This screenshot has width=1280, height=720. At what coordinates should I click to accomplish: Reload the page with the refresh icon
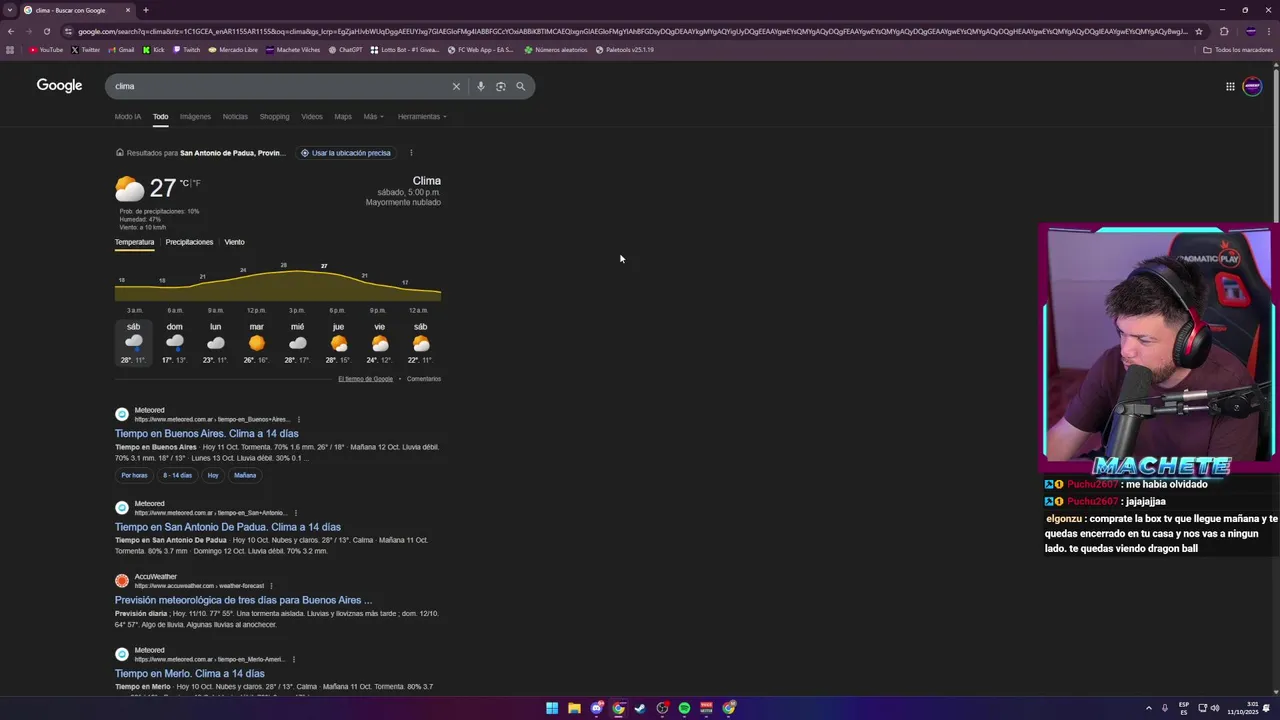(x=46, y=31)
